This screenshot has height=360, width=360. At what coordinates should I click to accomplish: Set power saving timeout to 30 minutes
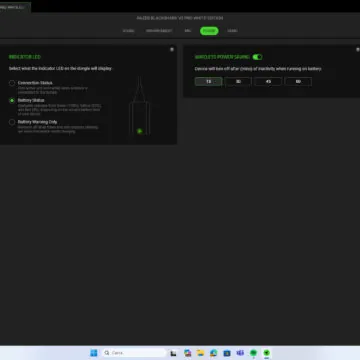tap(238, 82)
